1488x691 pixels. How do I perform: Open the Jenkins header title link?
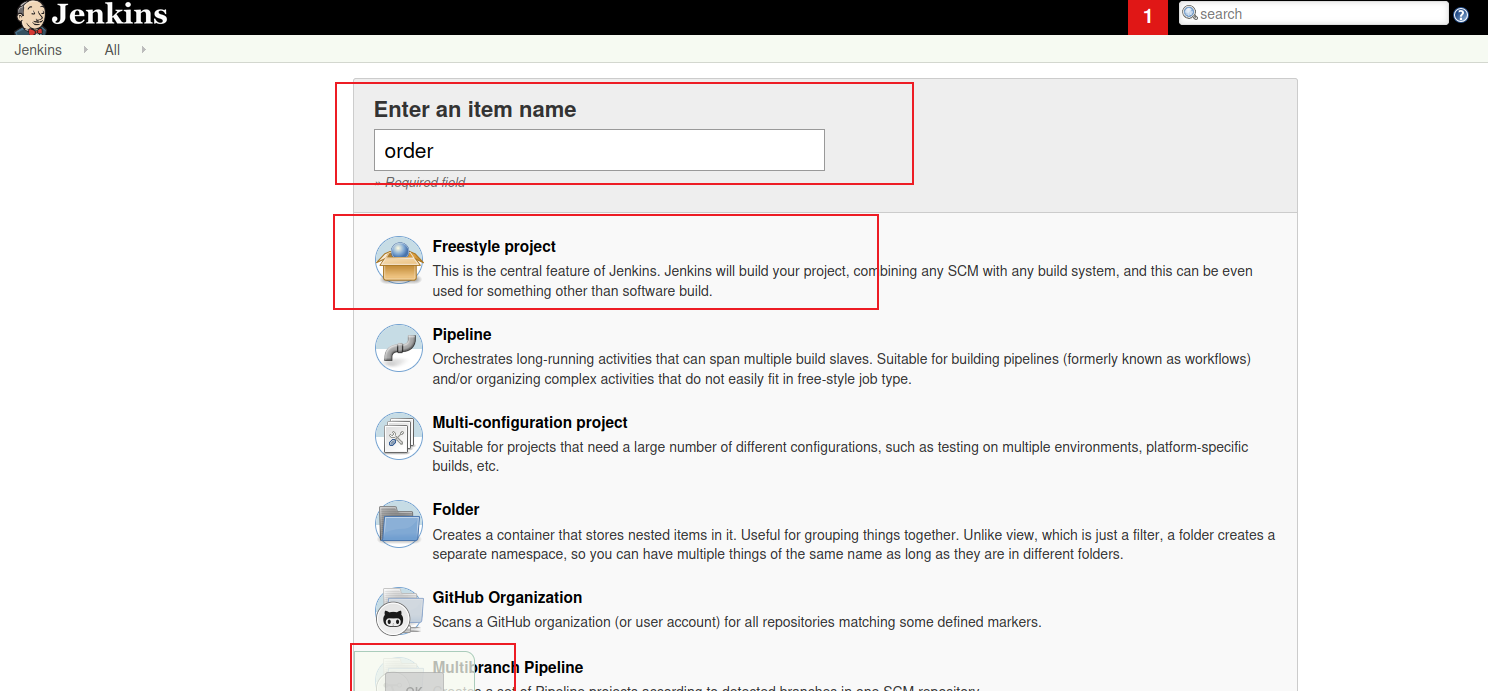pos(109,15)
